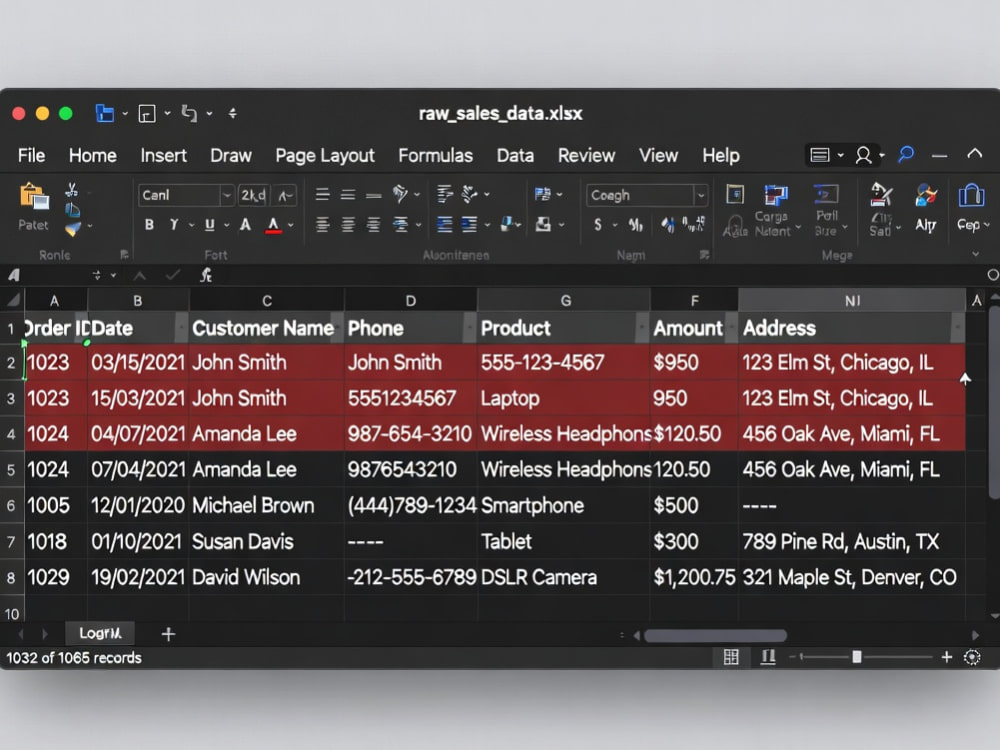
Task: Click the Format Painter brush icon
Action: coord(73,228)
